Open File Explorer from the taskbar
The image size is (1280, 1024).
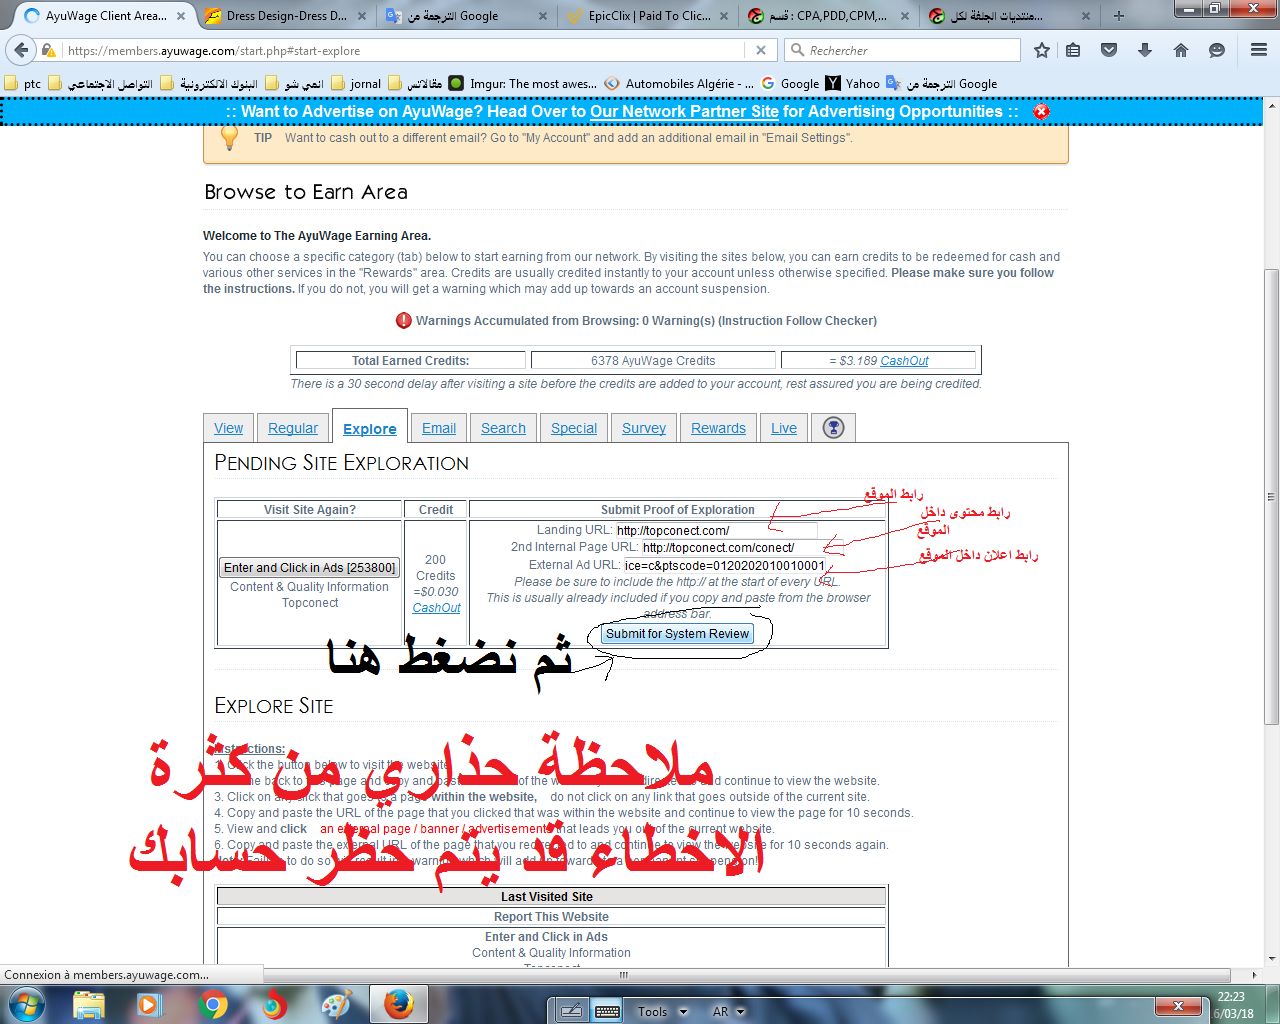[89, 1004]
